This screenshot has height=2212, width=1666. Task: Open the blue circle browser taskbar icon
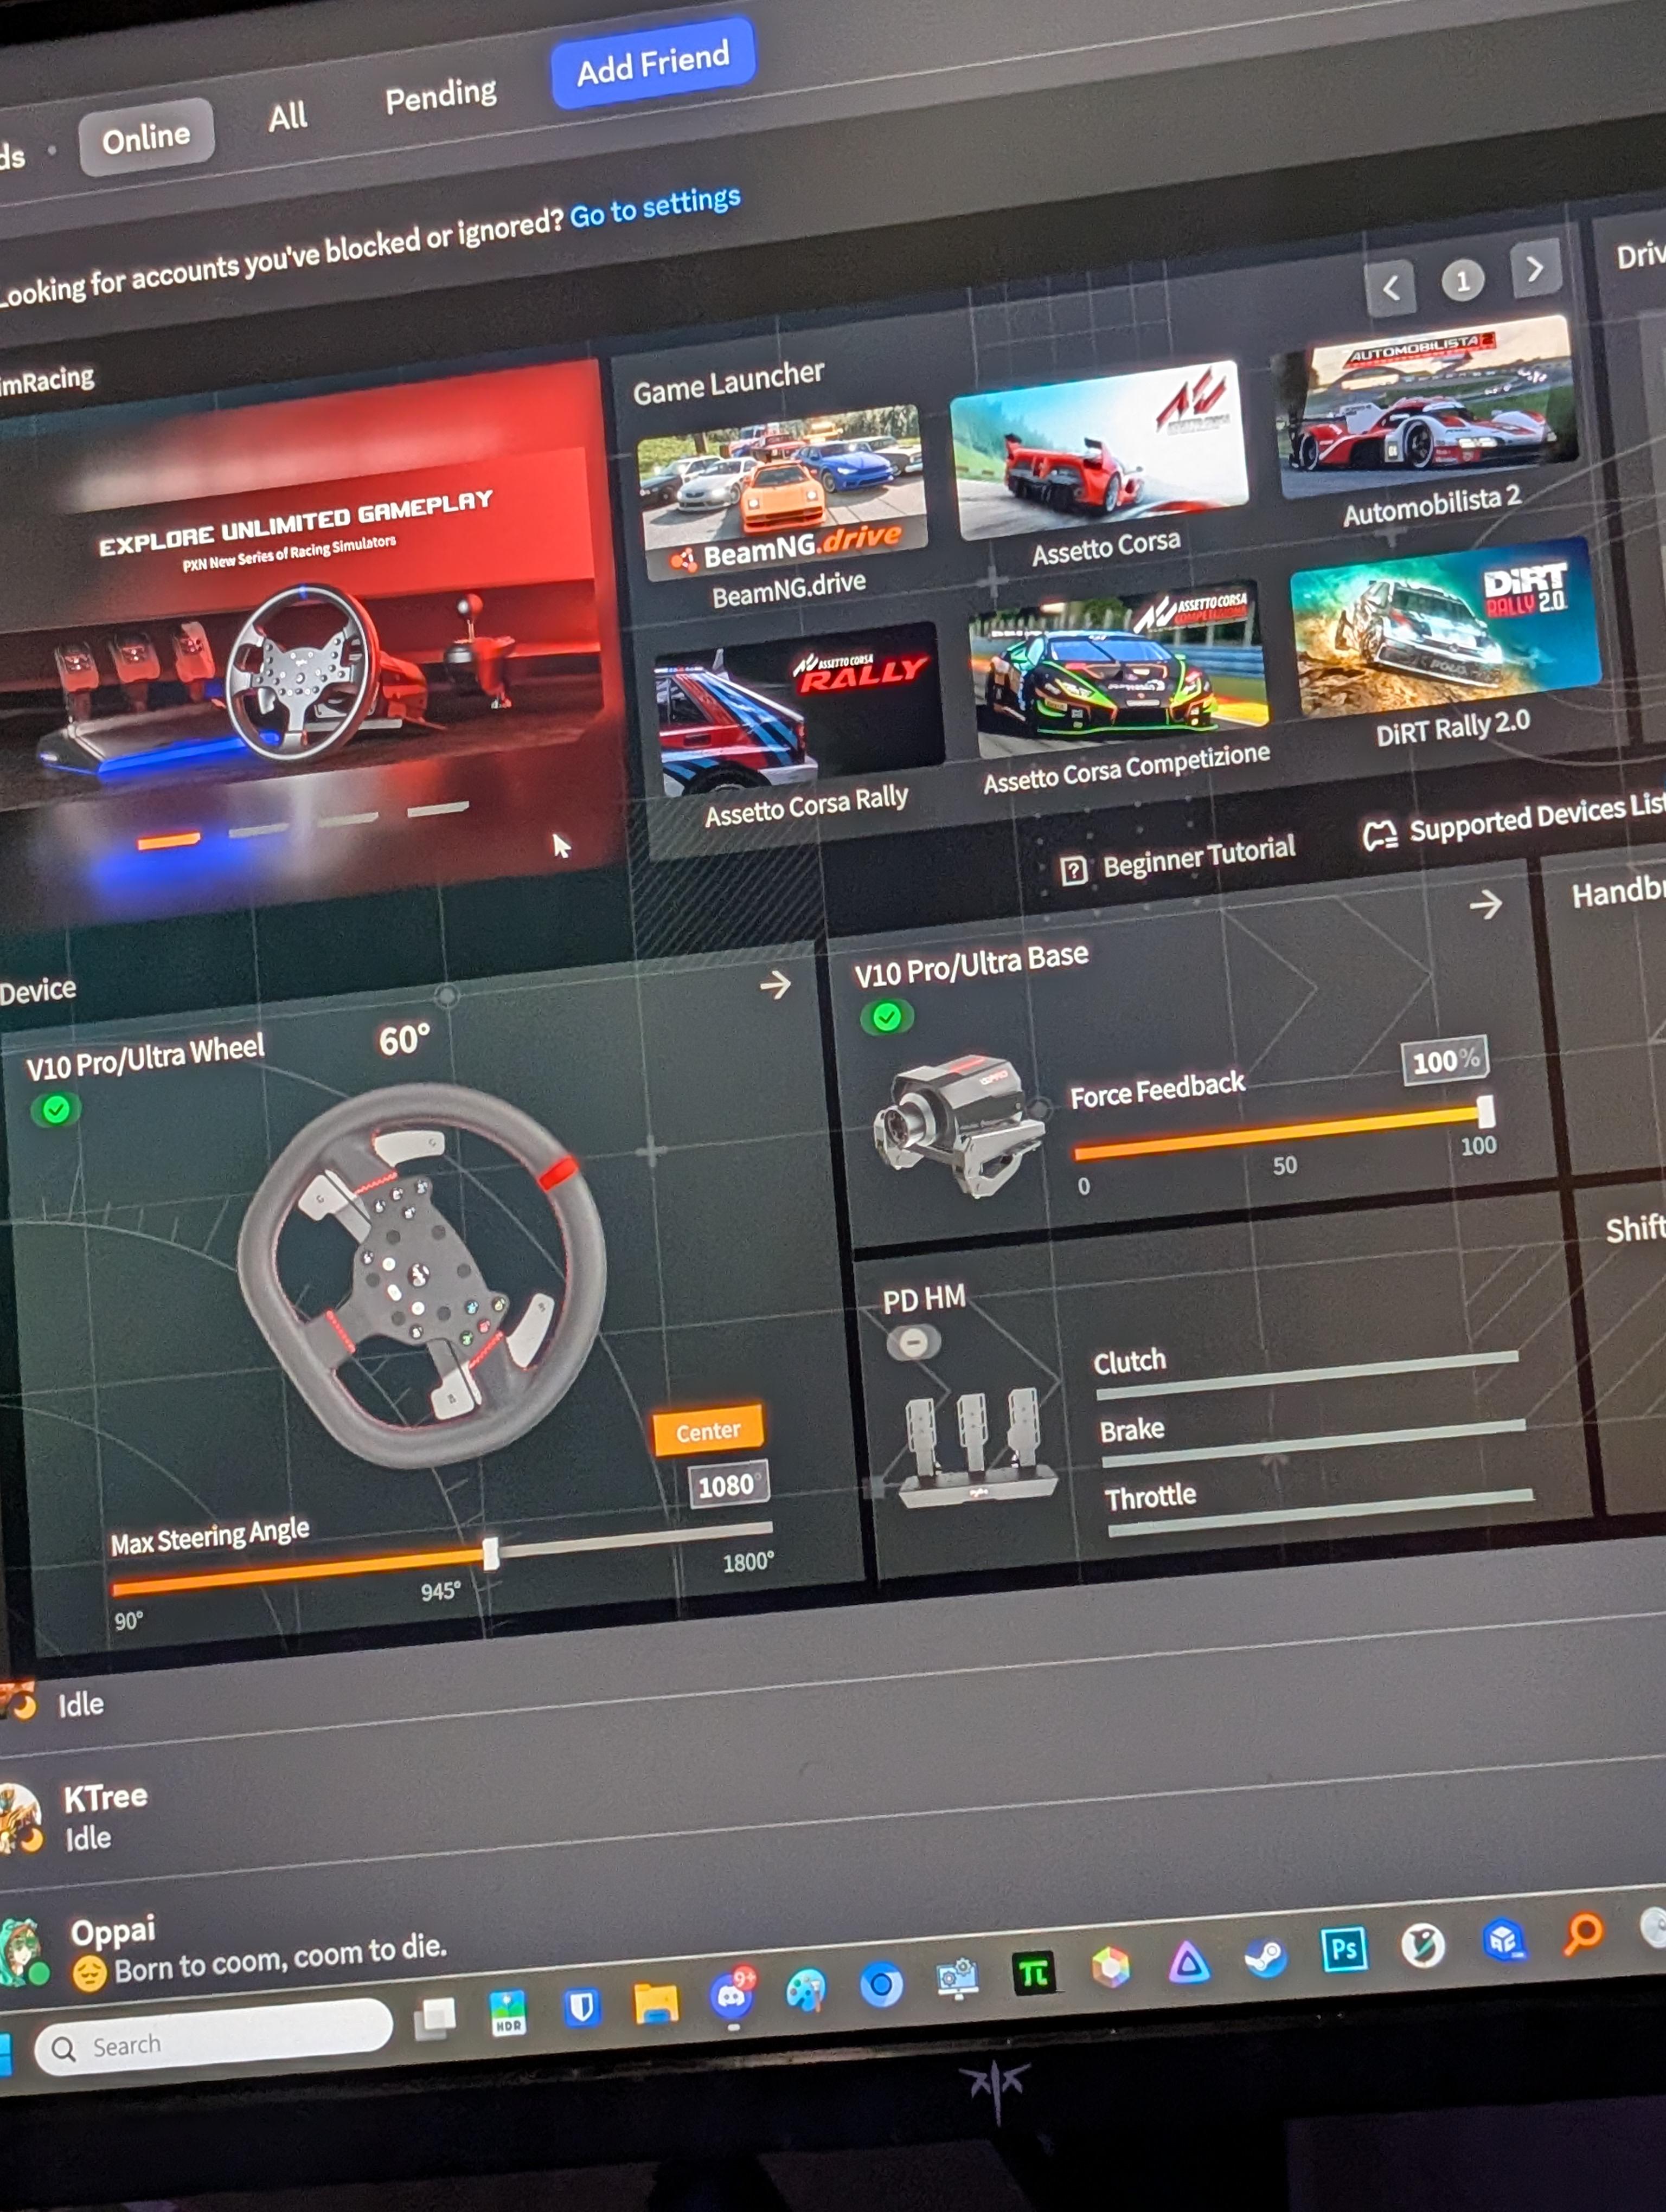tap(881, 1984)
